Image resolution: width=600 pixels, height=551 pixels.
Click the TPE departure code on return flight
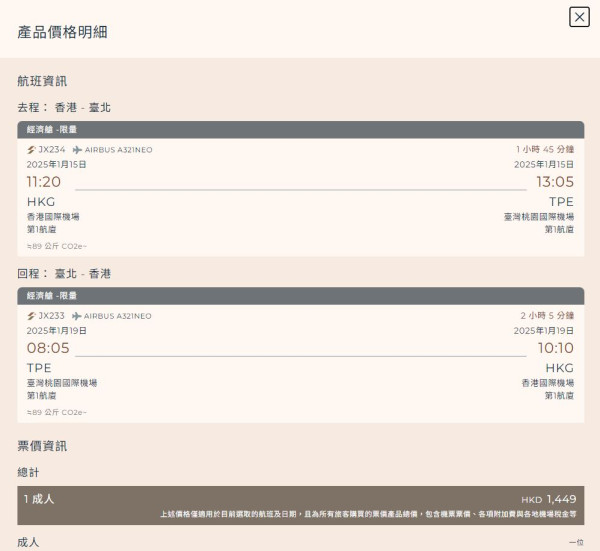point(39,368)
